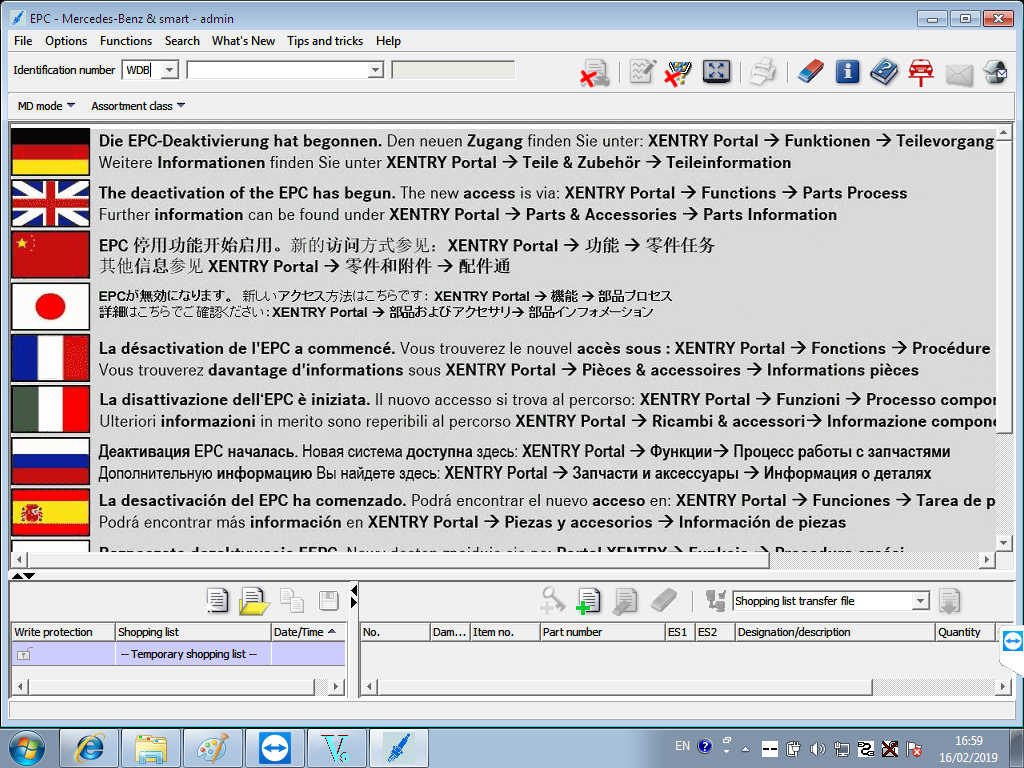
Task: Click the Designation/description column header
Action: pos(835,632)
